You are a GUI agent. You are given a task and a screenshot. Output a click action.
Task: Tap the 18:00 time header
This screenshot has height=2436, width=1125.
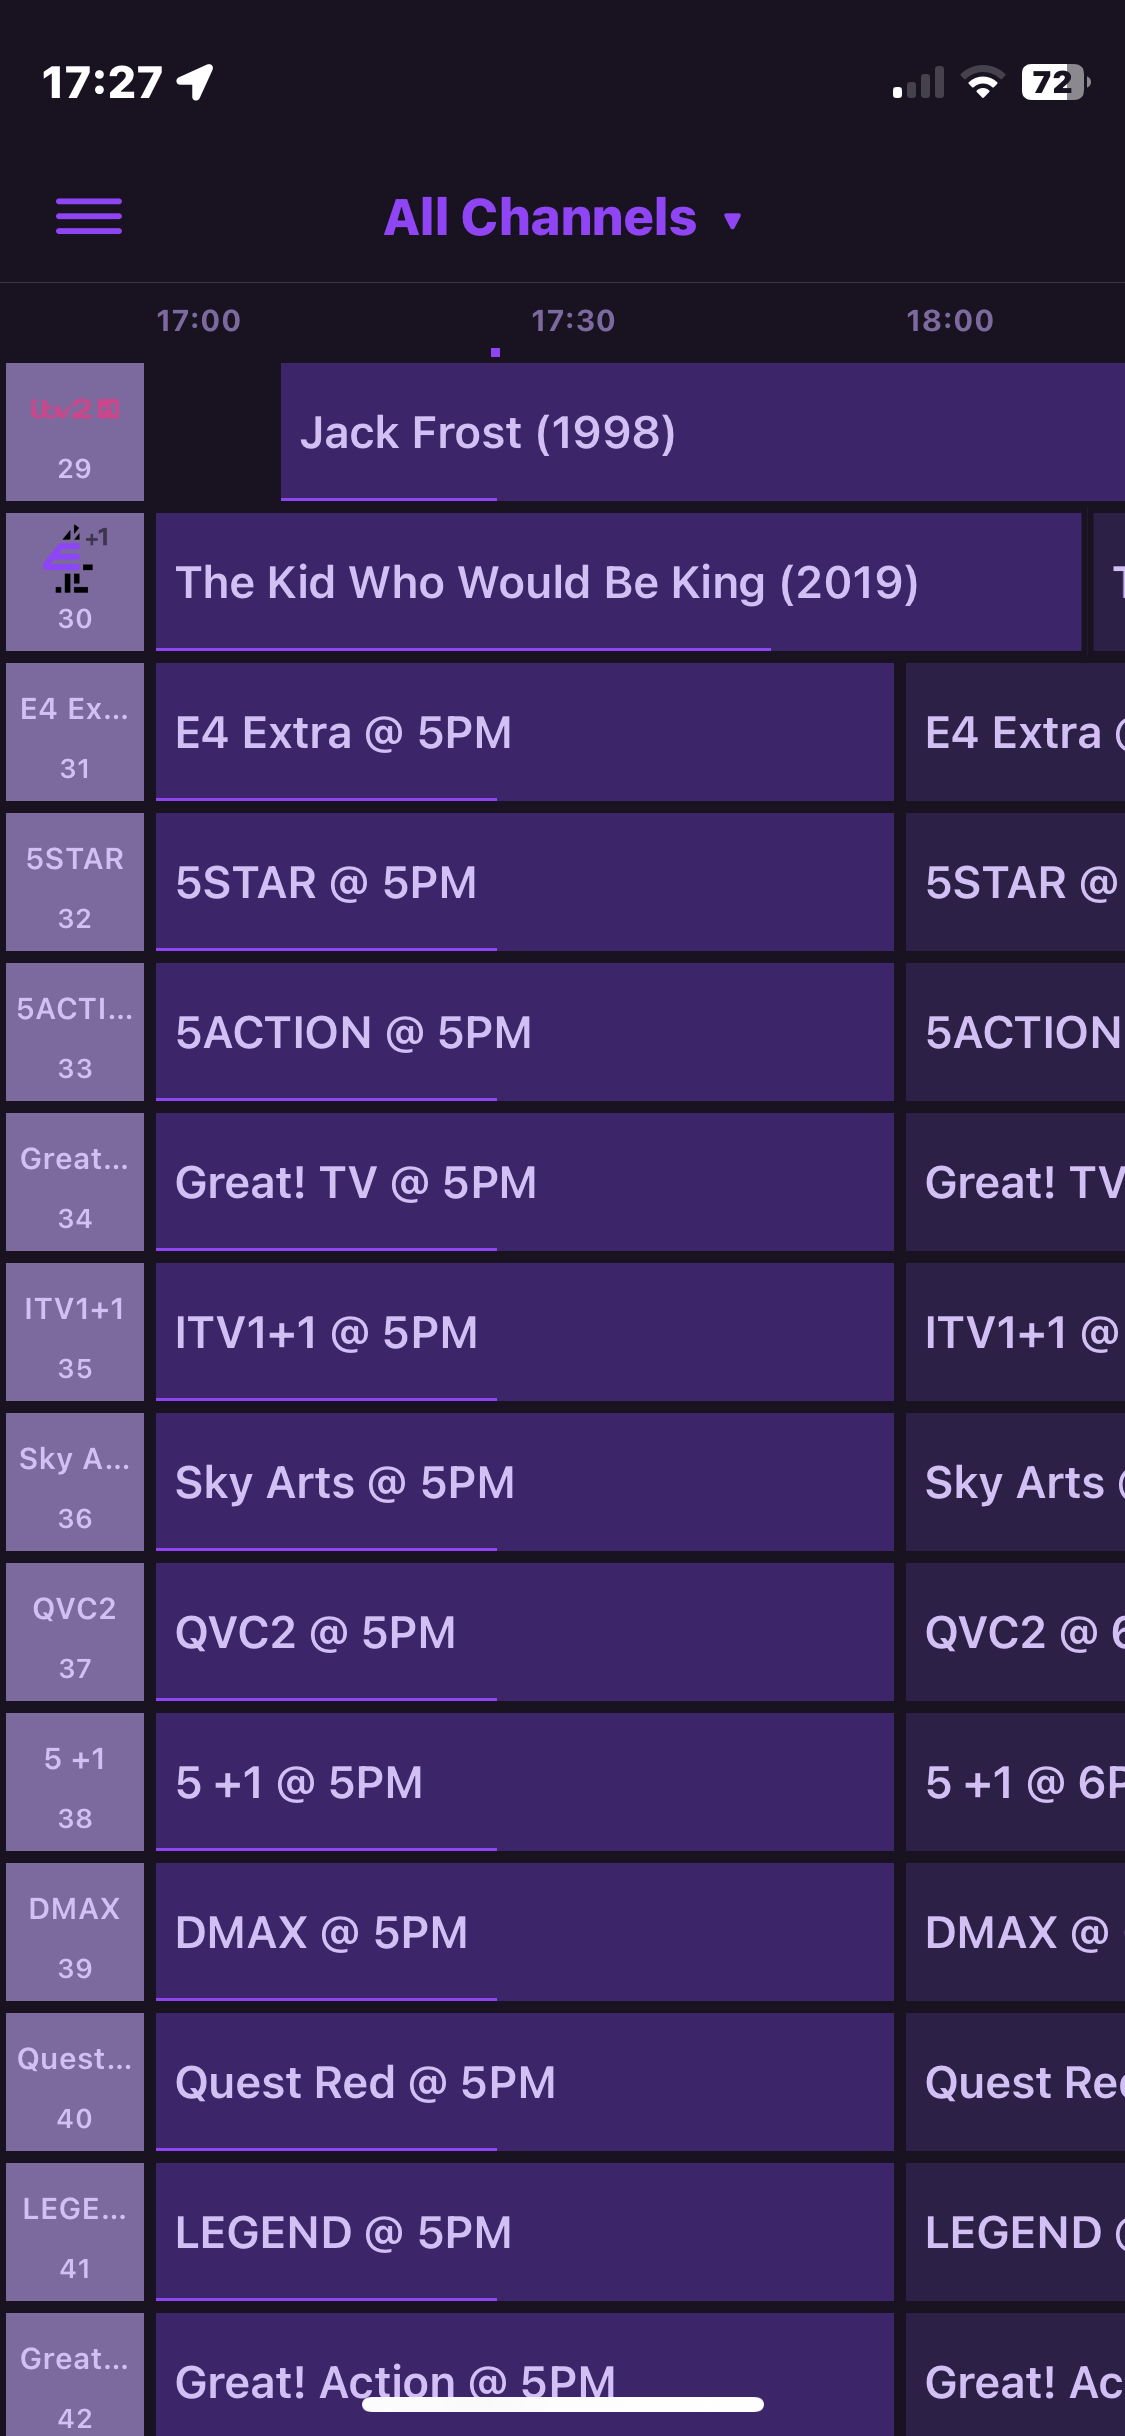[949, 321]
